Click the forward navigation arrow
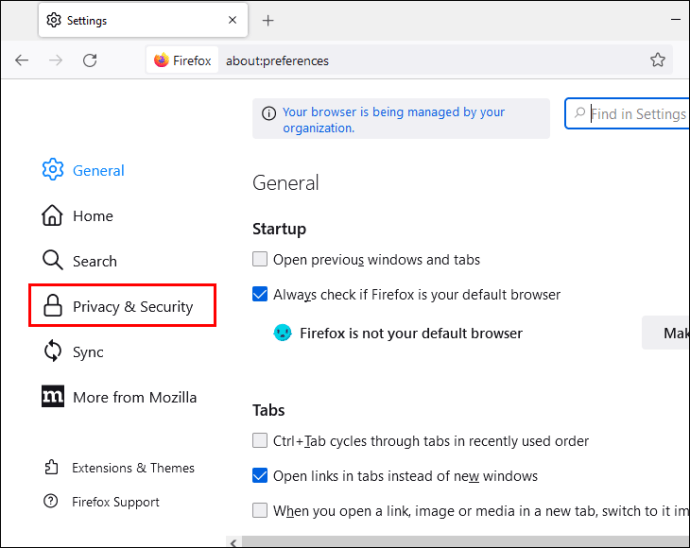 [55, 60]
